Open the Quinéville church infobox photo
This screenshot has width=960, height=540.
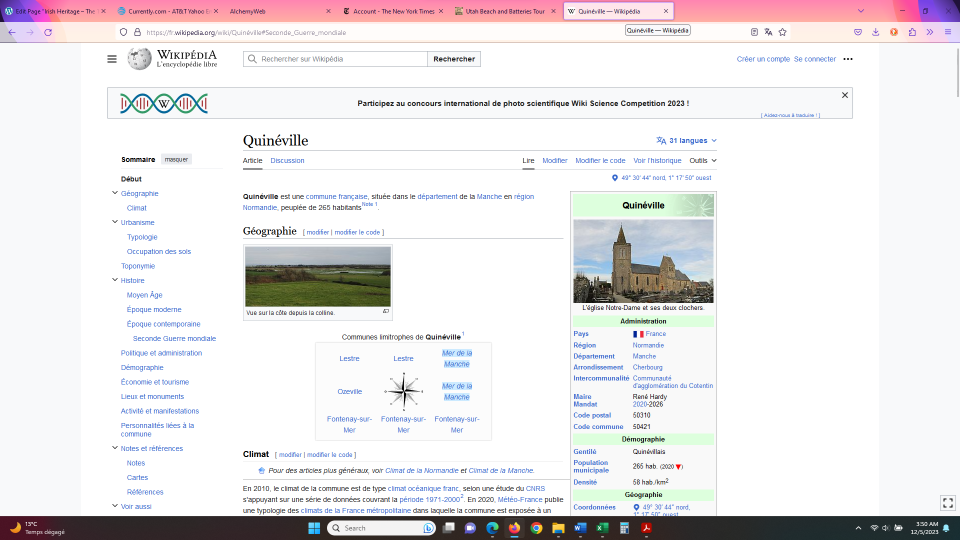coord(643,261)
